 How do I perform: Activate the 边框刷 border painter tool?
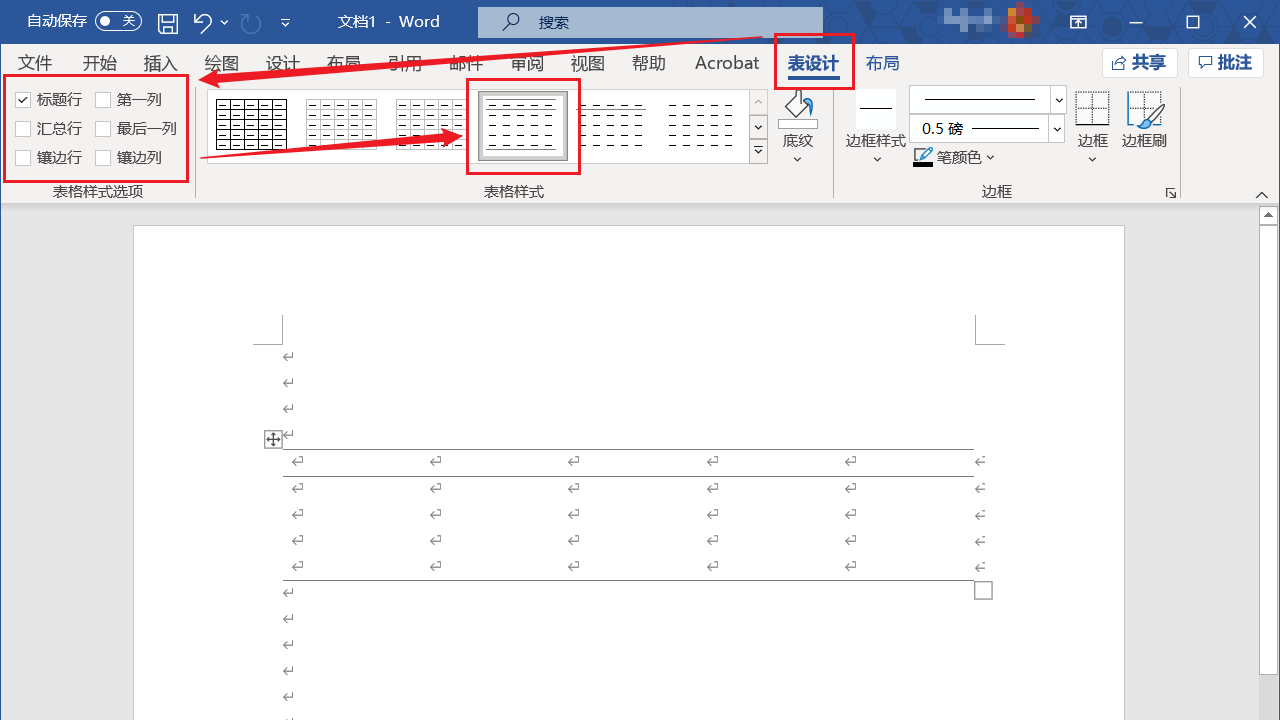pyautogui.click(x=1144, y=109)
